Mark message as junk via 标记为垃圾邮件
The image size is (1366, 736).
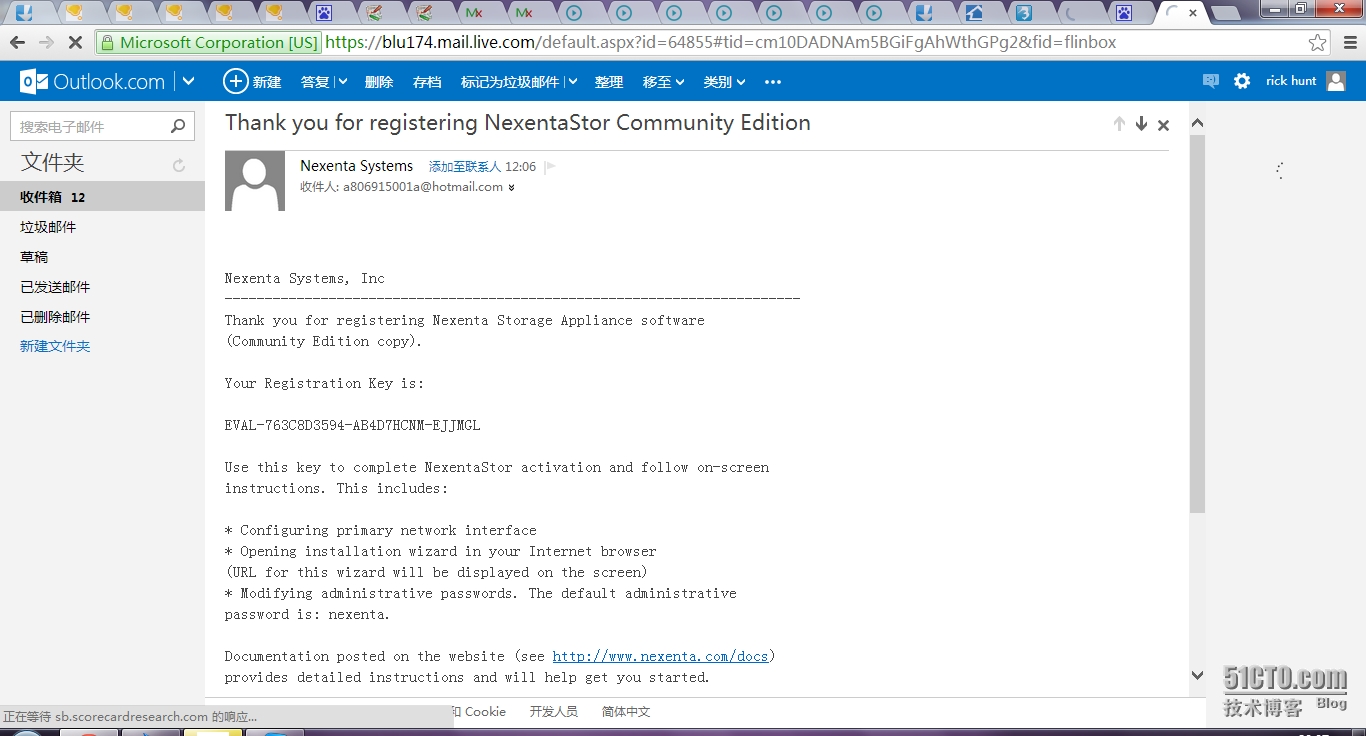coord(510,82)
